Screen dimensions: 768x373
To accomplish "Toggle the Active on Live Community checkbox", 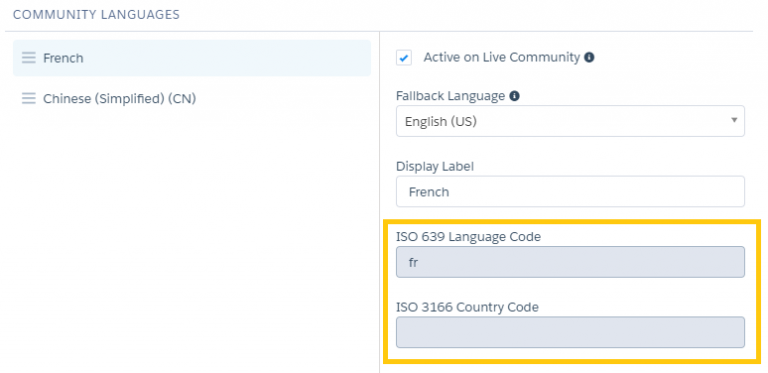I will [404, 58].
